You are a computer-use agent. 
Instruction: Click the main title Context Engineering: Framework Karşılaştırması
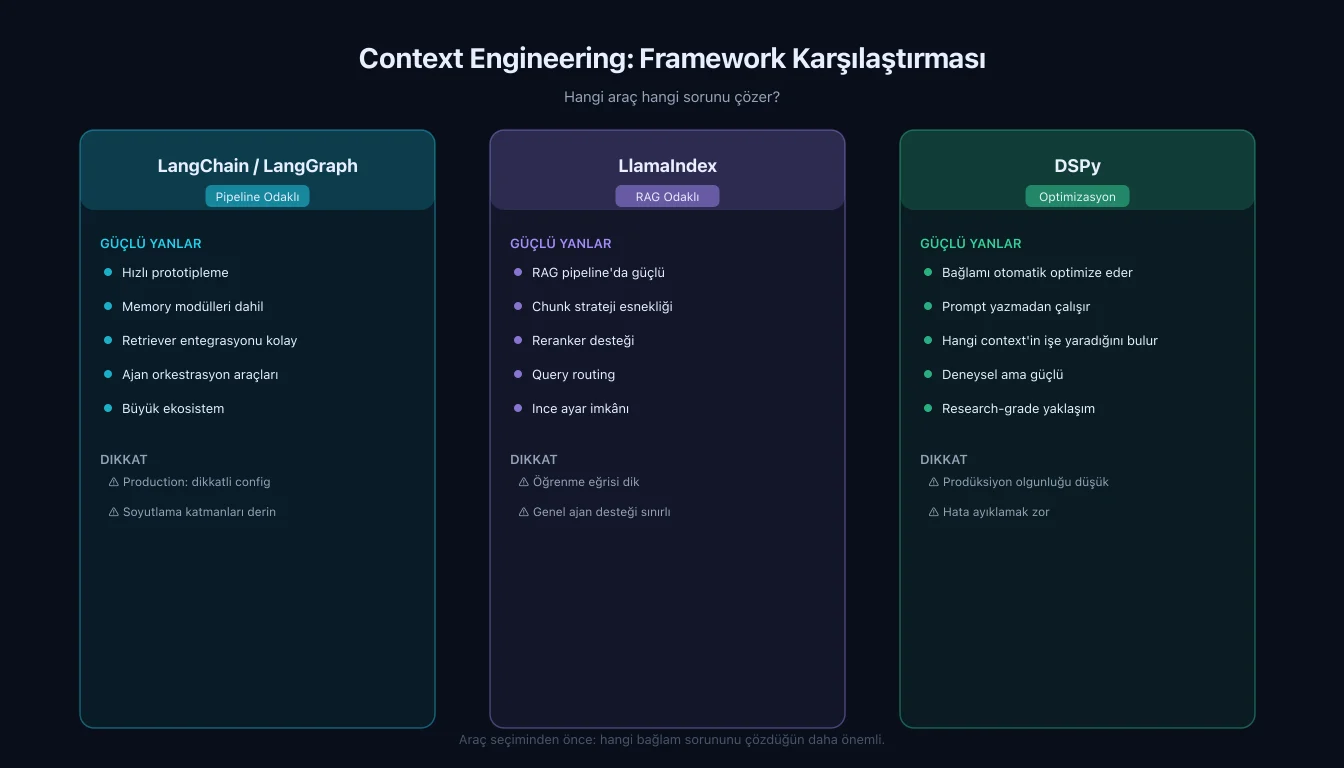[x=672, y=59]
